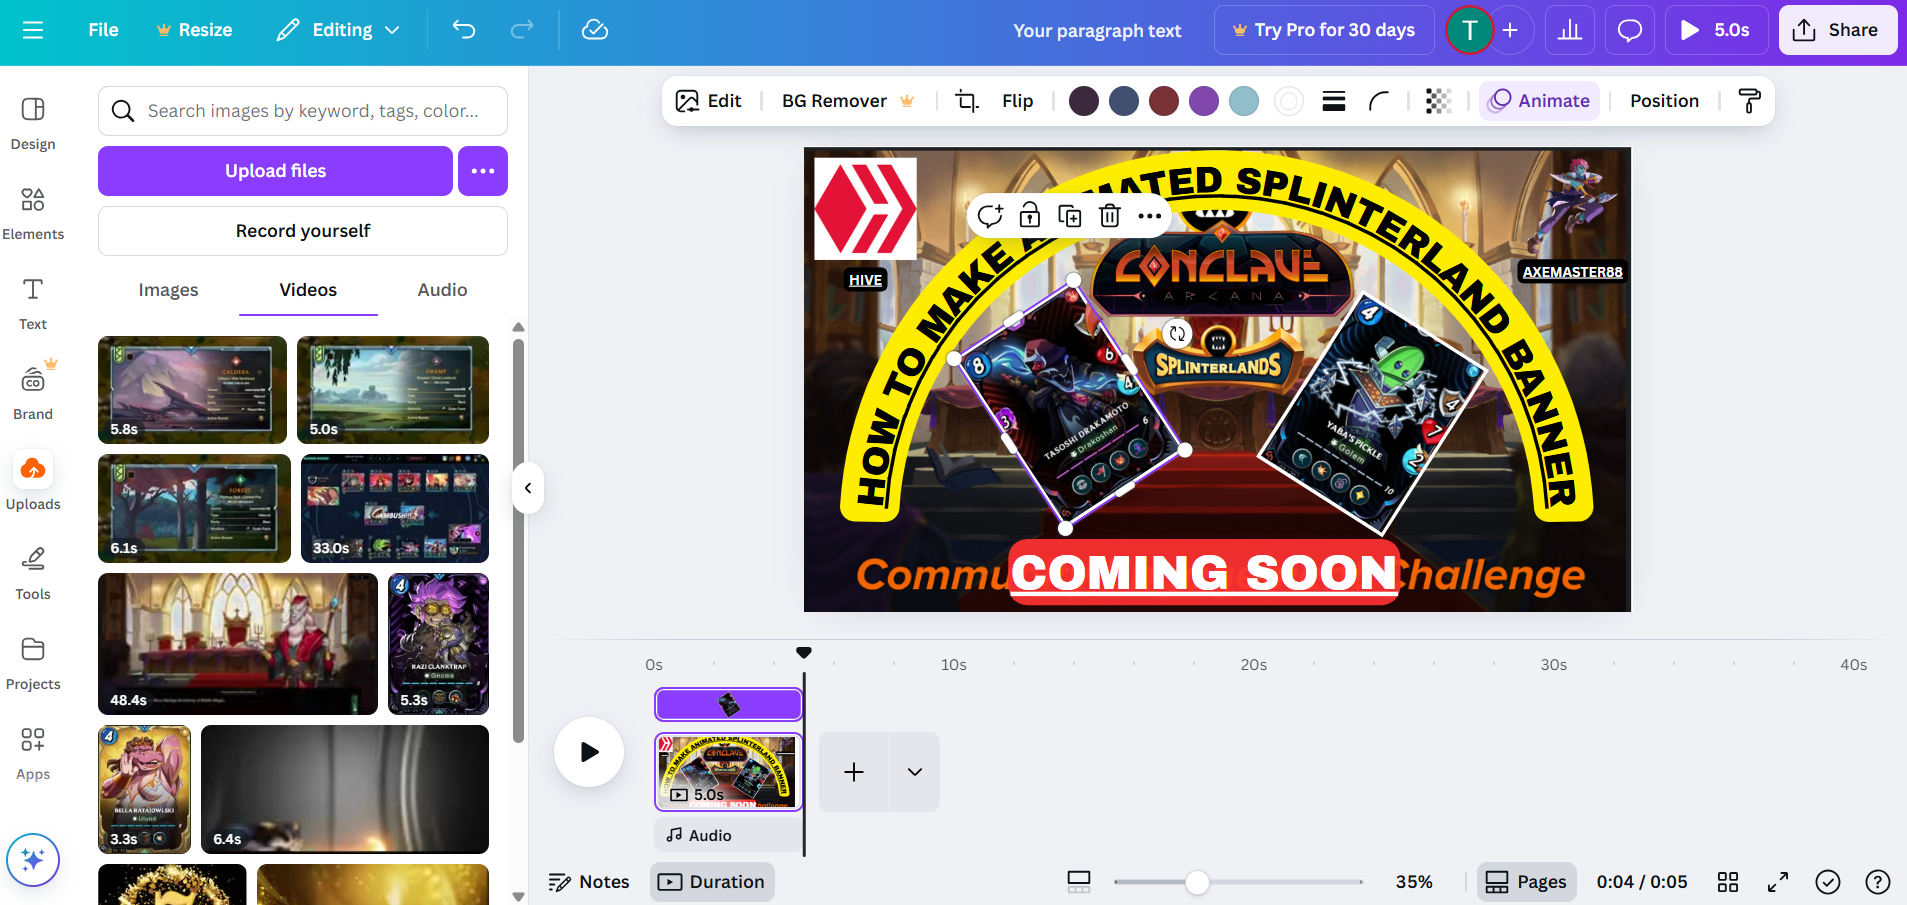Redo the last action
This screenshot has height=905, width=1907.
tap(522, 30)
